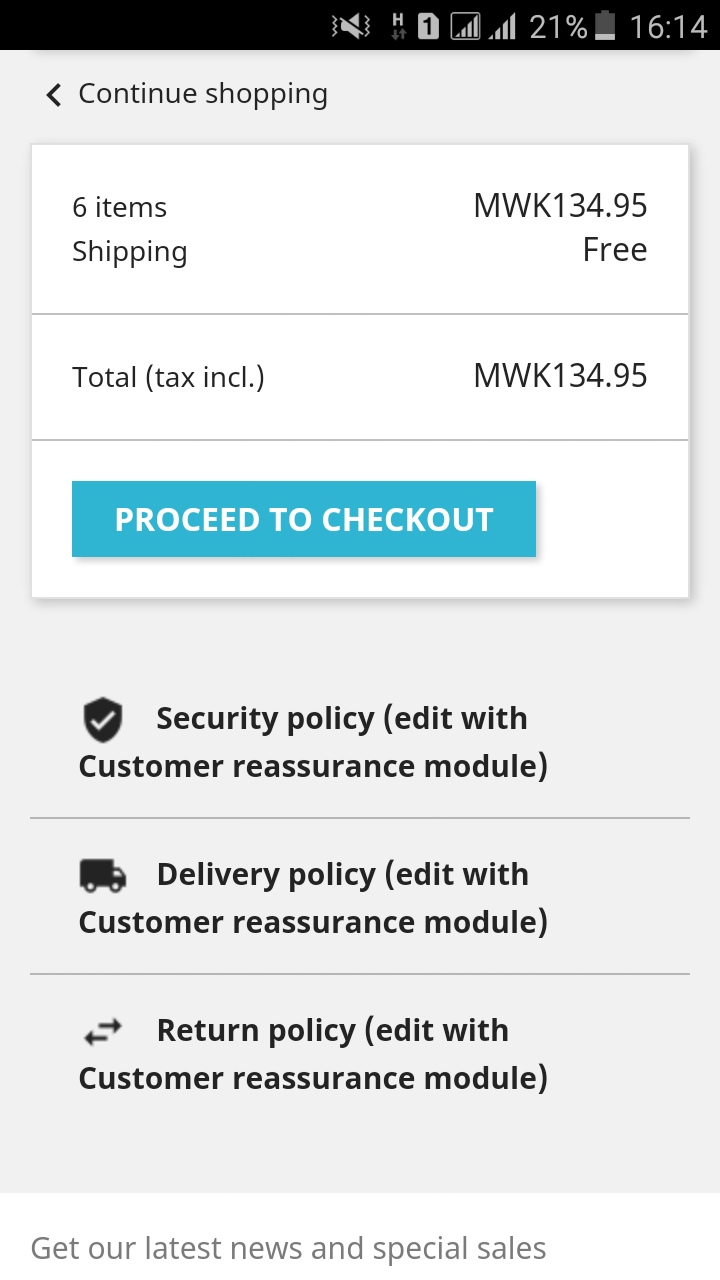Tap the 16:14 clock in status bar
This screenshot has width=720, height=1280.
pos(668,26)
